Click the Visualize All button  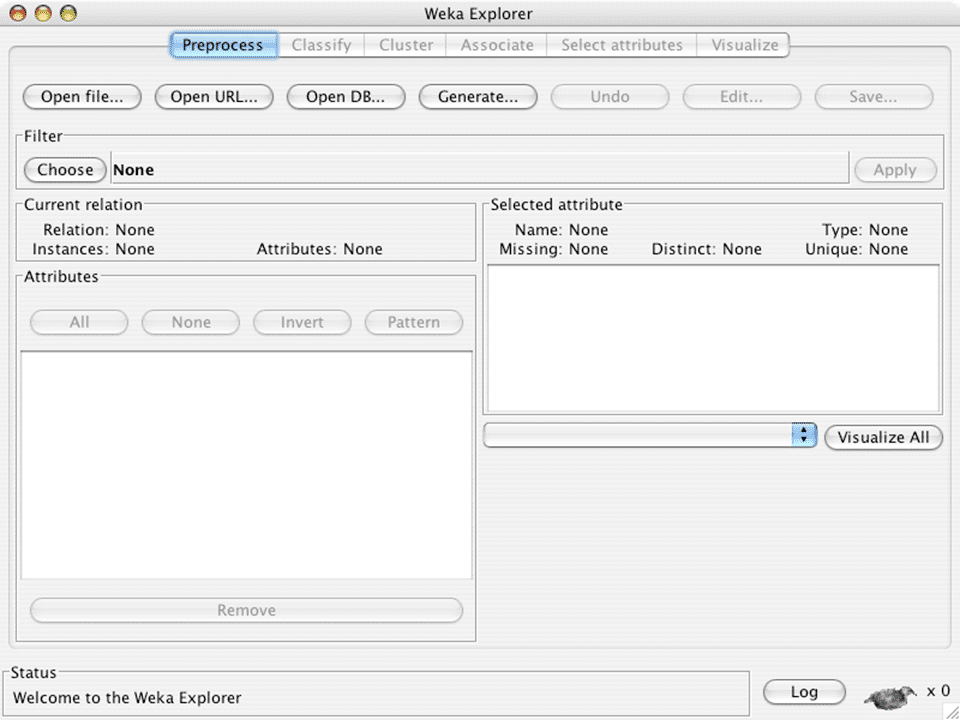(x=883, y=437)
